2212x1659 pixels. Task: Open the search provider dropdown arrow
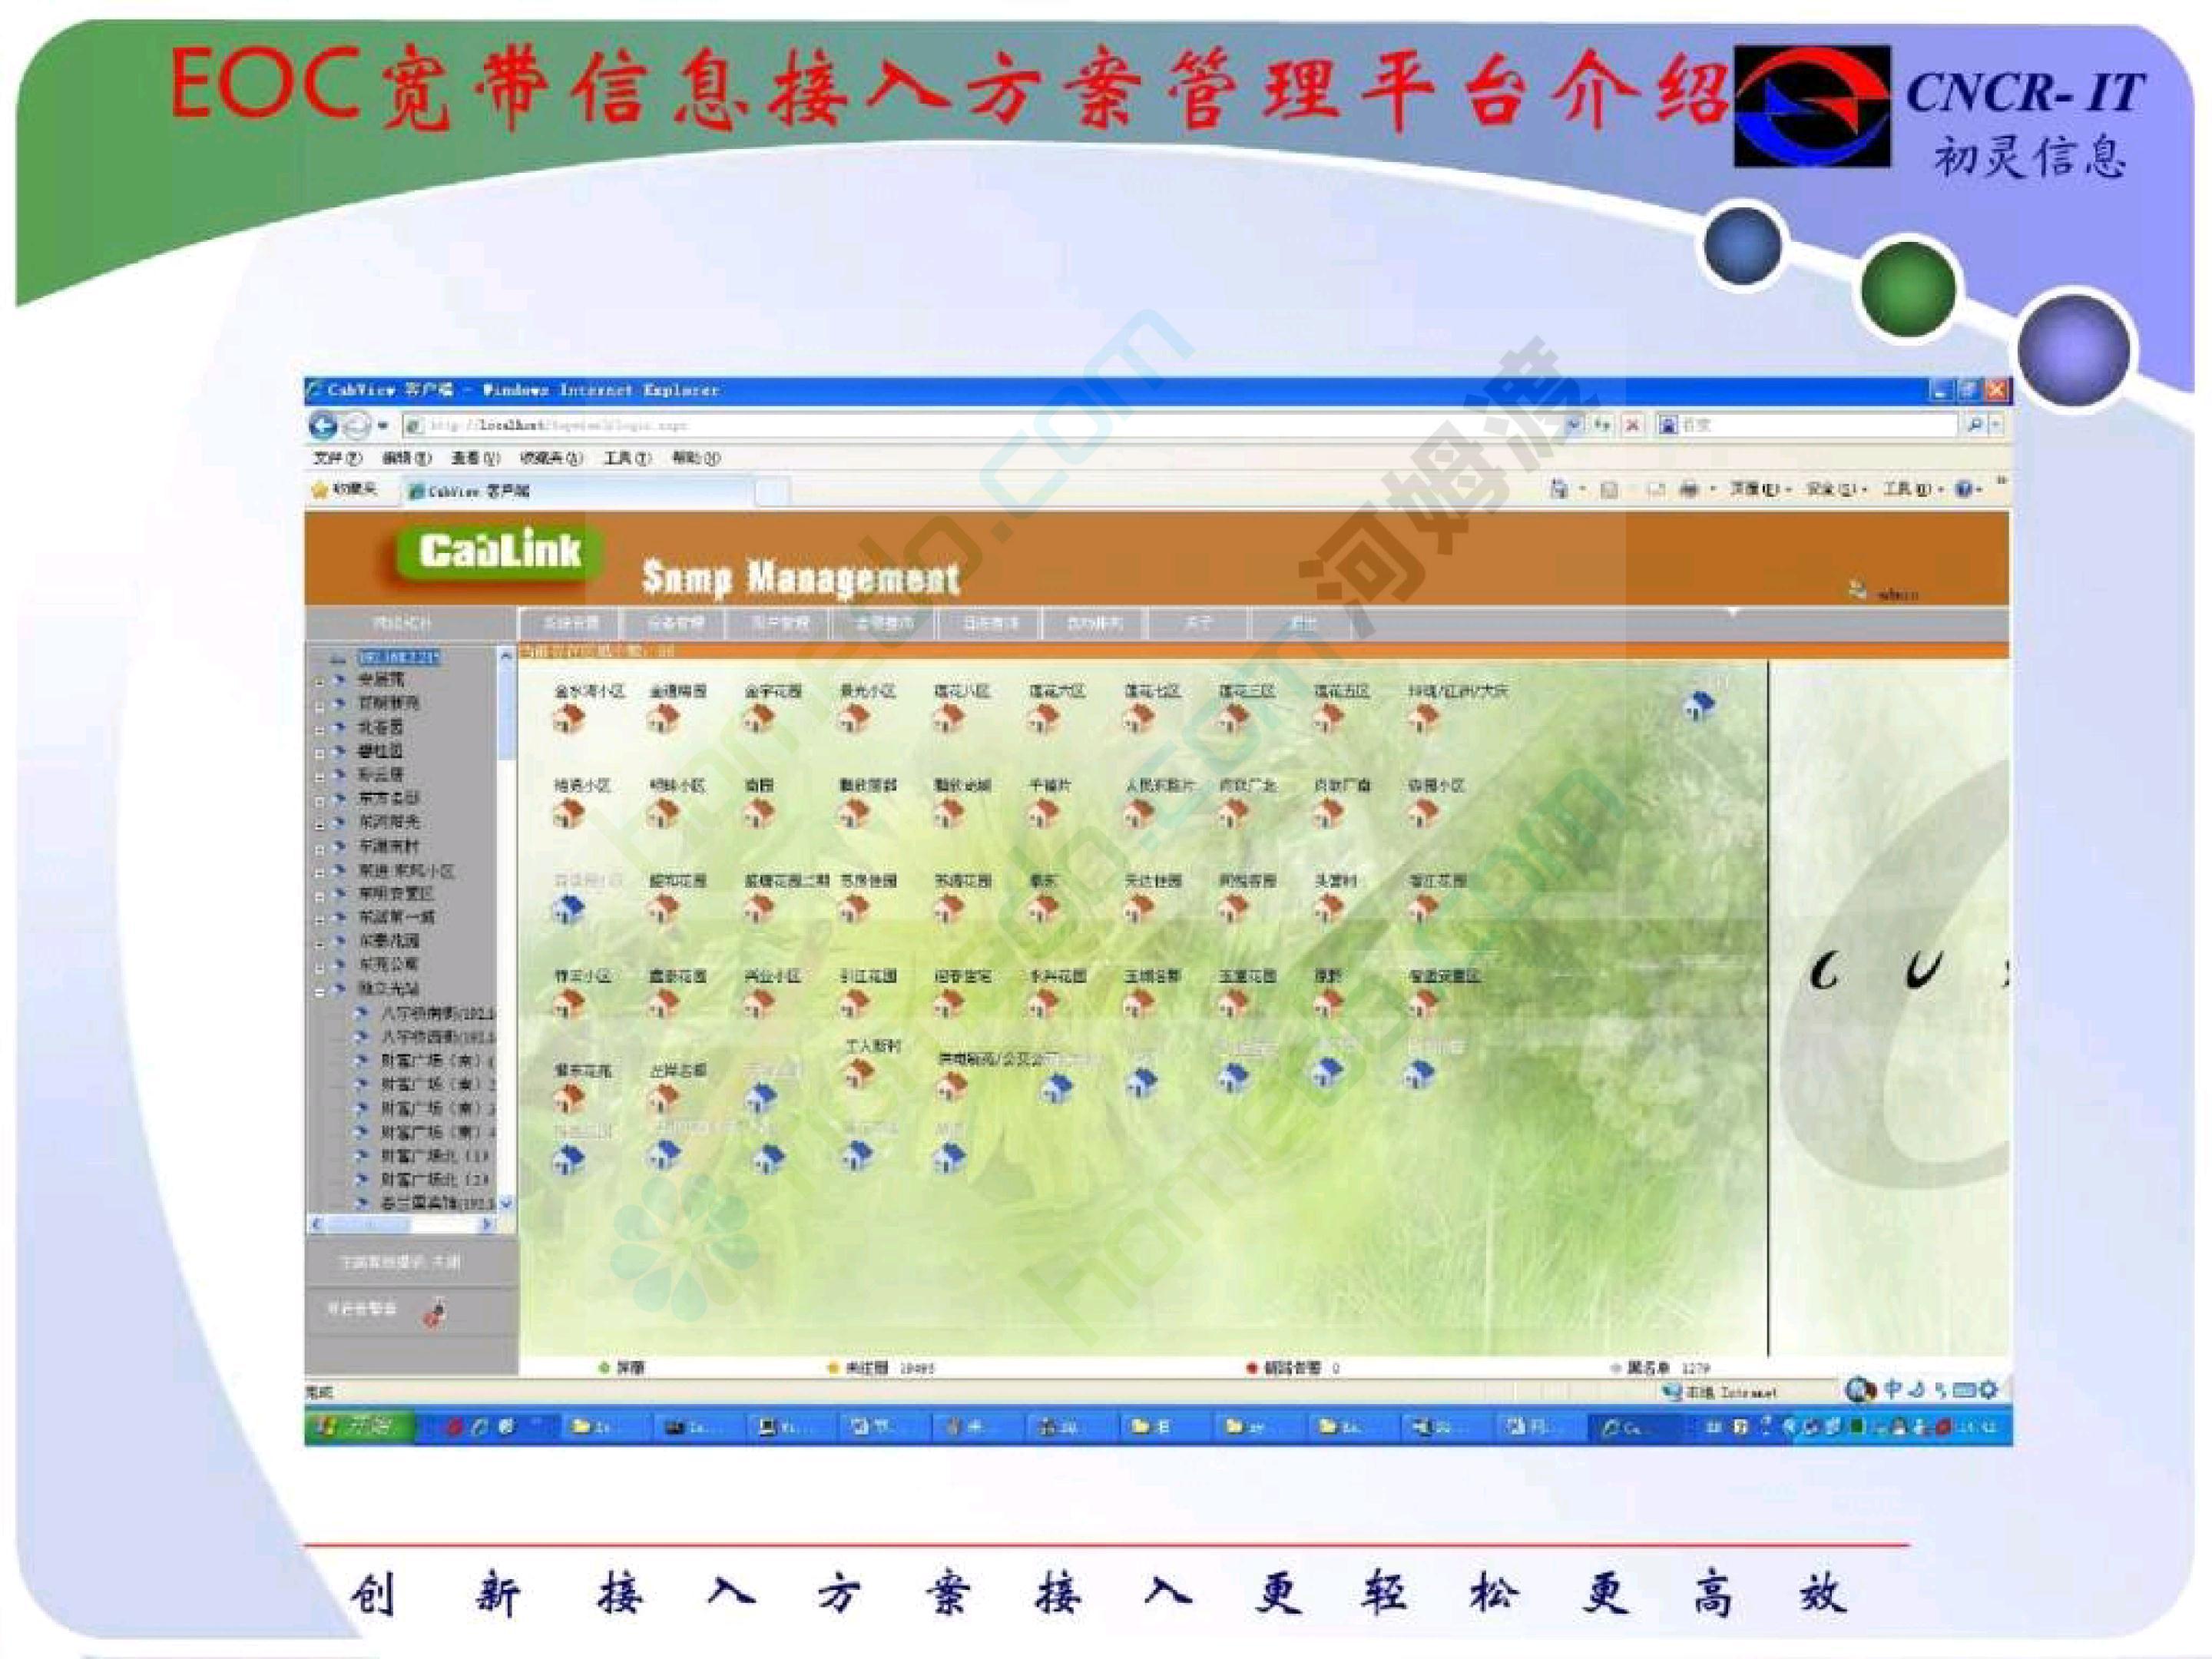(1996, 425)
